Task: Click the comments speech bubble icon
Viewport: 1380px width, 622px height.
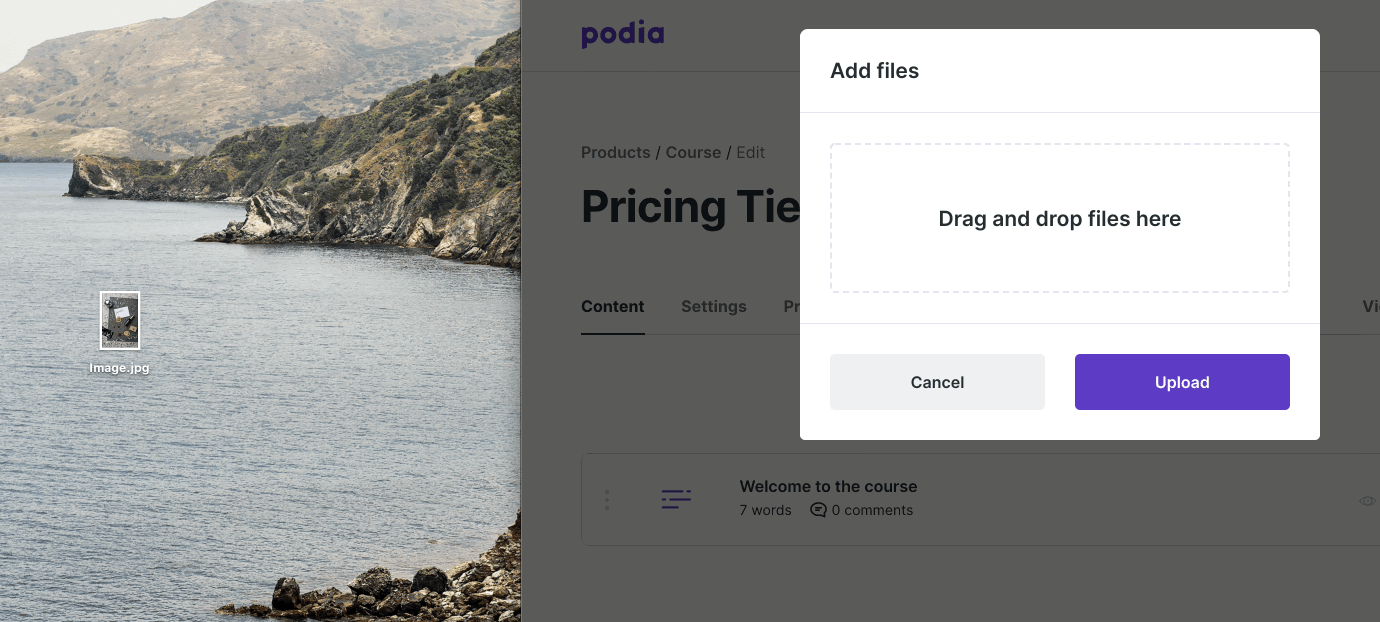Action: tap(818, 510)
